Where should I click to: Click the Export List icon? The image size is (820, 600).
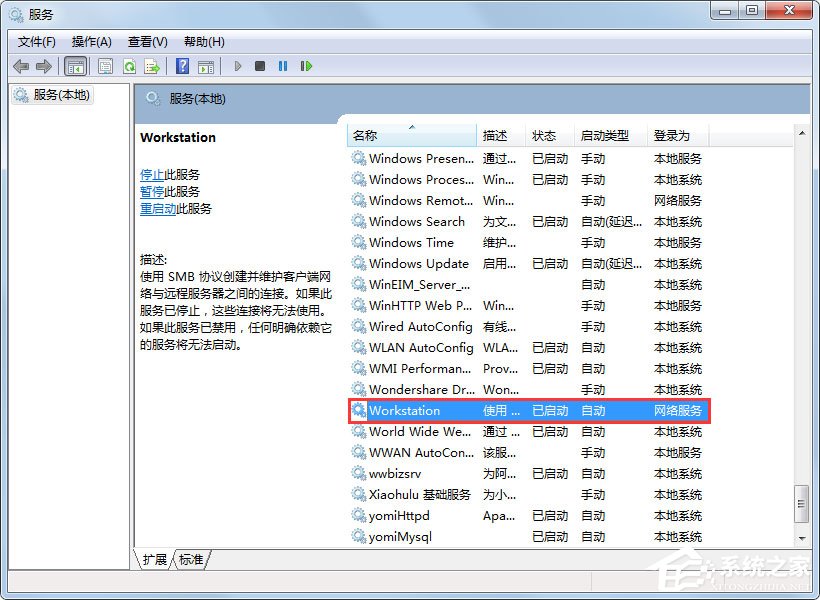pos(153,66)
